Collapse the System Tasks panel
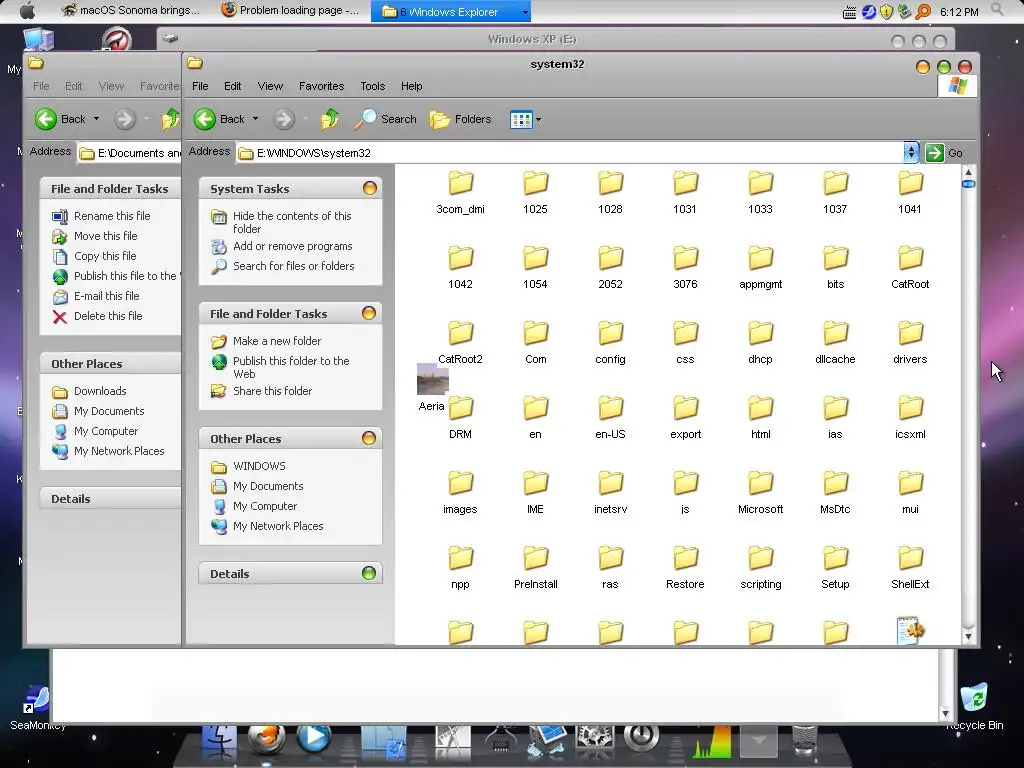This screenshot has height=768, width=1024. pyautogui.click(x=370, y=189)
